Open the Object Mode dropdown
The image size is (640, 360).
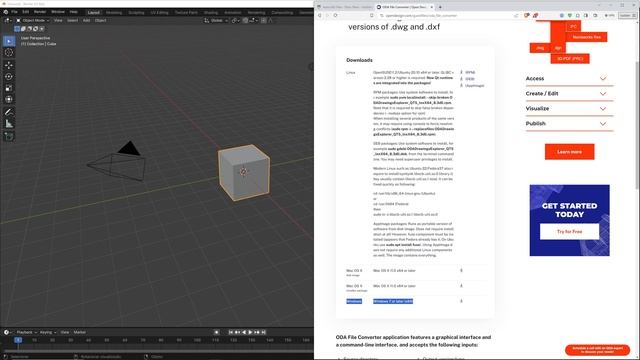pyautogui.click(x=33, y=20)
